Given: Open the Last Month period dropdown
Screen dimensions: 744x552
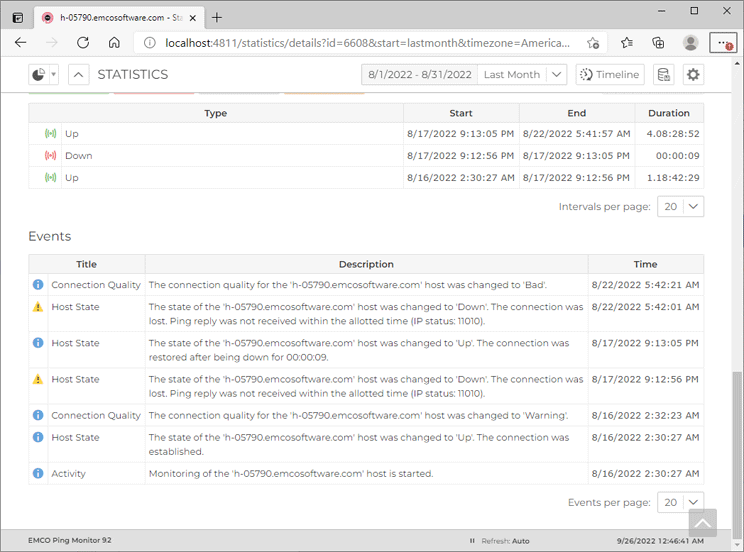Looking at the screenshot, I should click(522, 75).
